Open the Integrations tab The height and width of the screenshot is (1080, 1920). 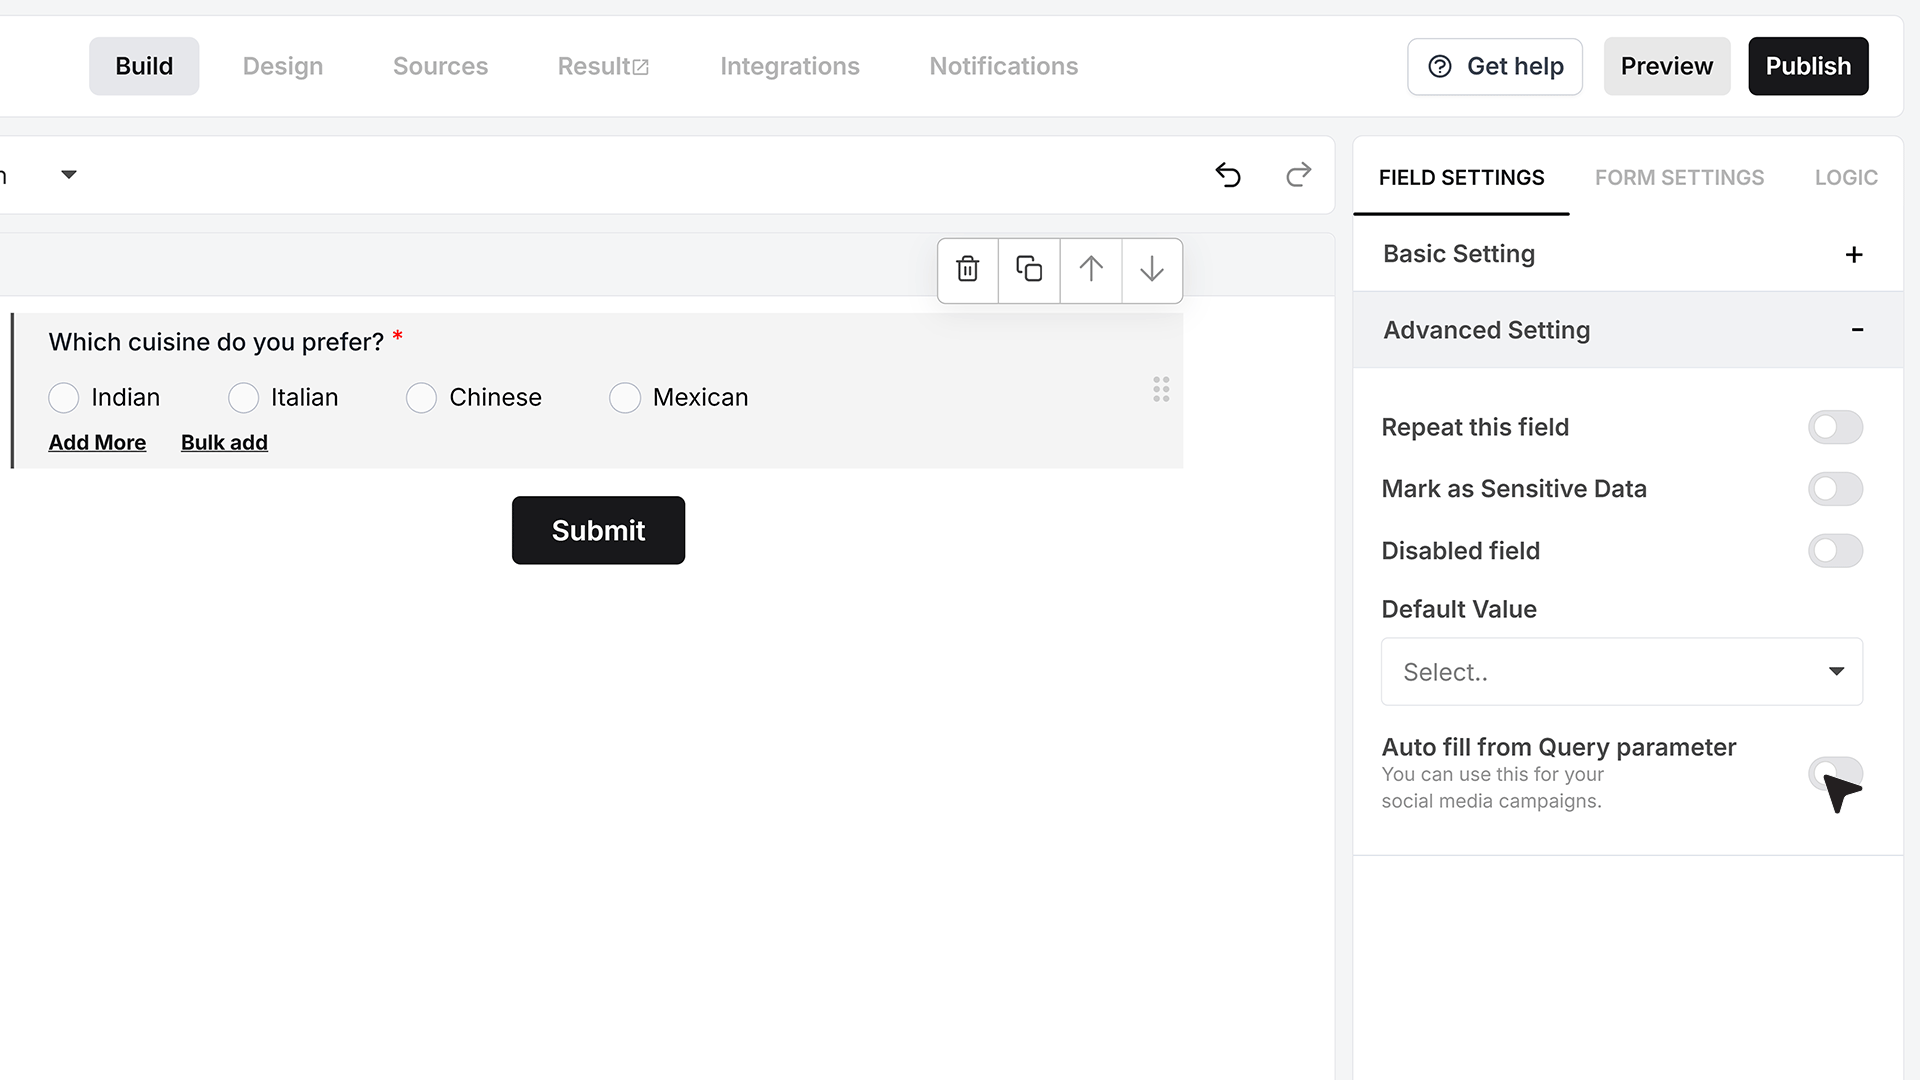(789, 66)
